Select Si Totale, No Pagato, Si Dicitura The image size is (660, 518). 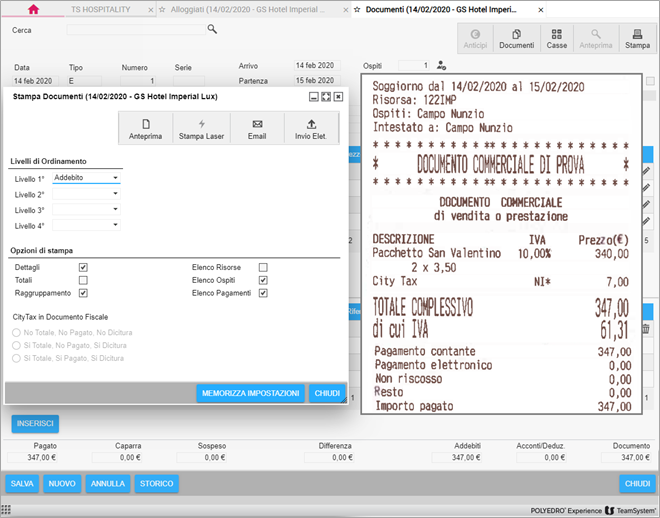tap(16, 345)
